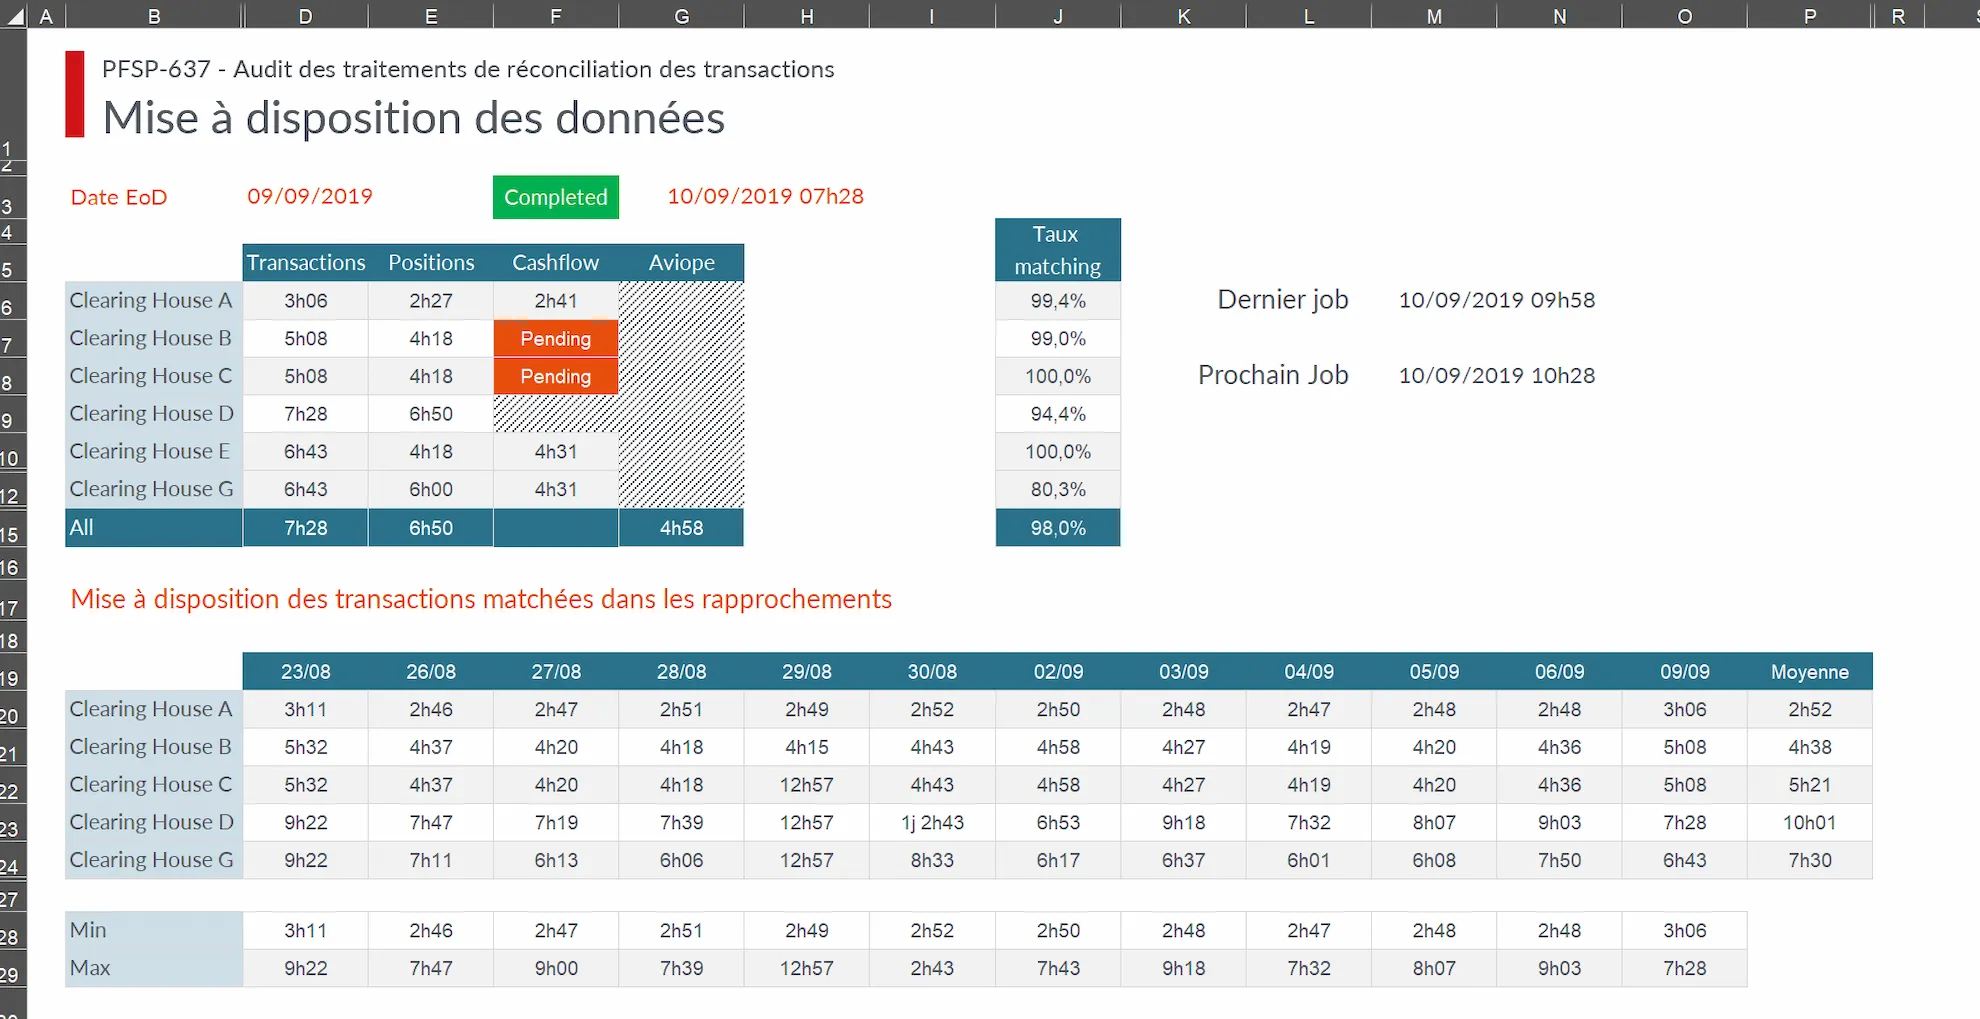
Task: Click the Pending cell for Clearing House B
Action: (x=555, y=338)
